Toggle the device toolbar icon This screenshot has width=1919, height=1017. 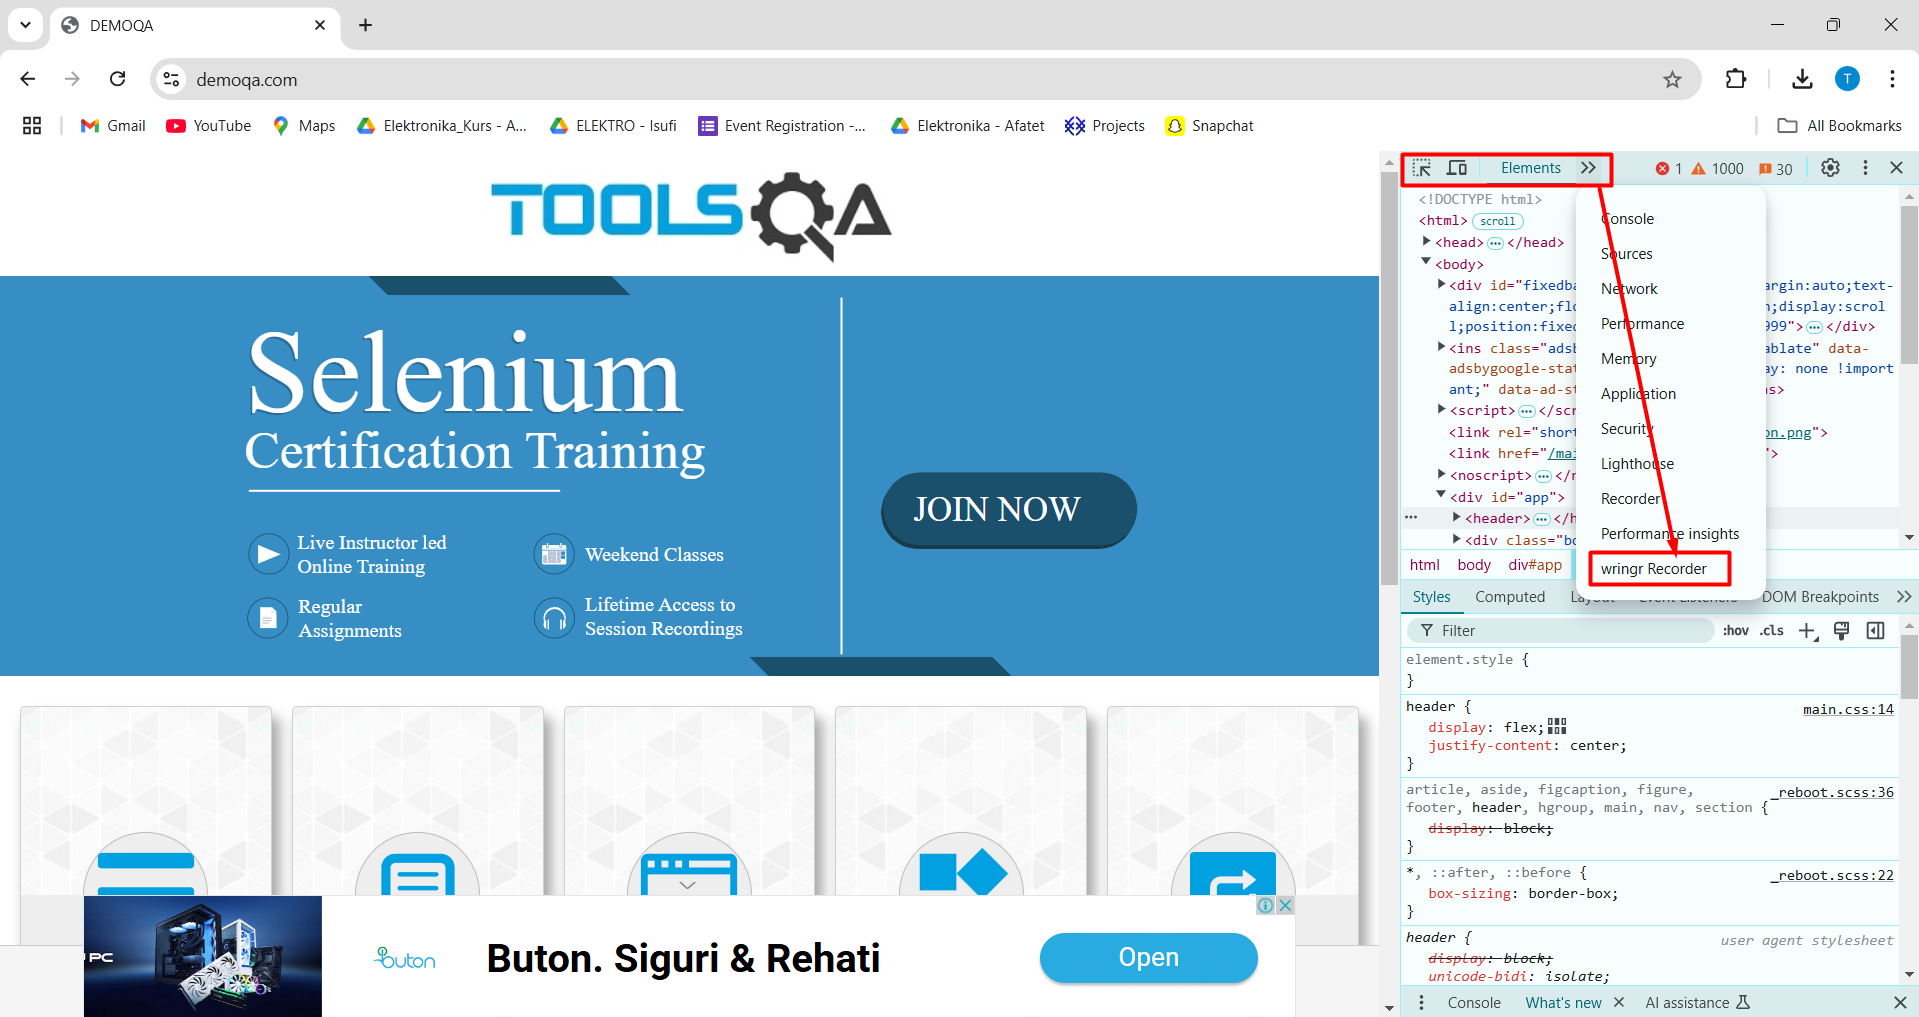(1457, 168)
